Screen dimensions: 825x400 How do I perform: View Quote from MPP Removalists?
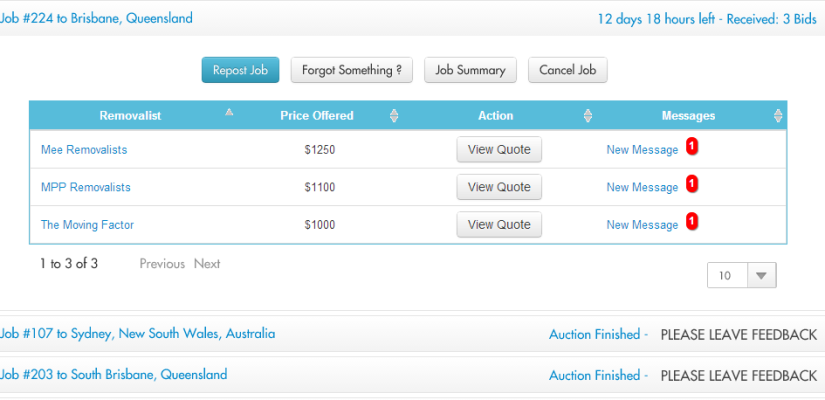[x=499, y=187]
